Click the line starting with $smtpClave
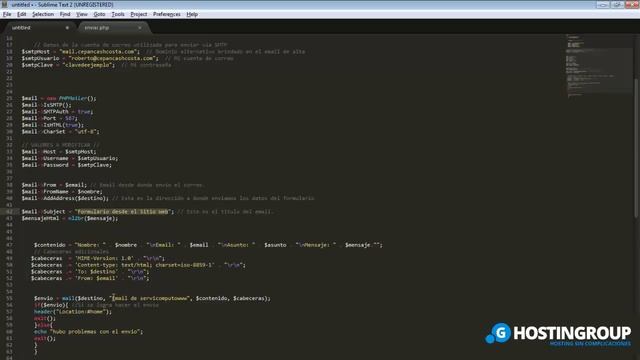 tap(96, 65)
